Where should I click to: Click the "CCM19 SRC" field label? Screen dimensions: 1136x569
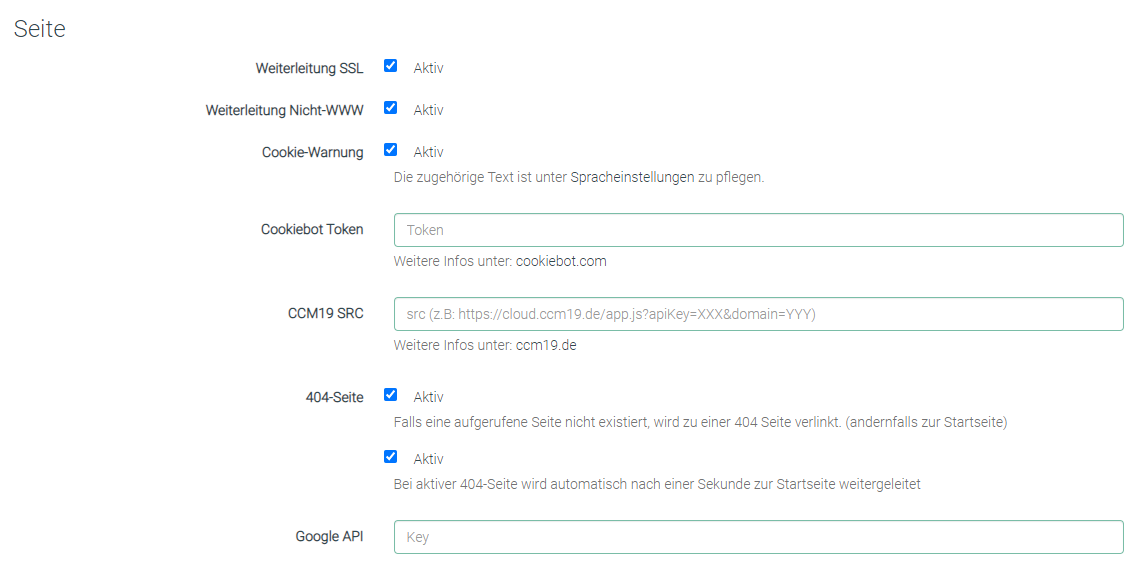[325, 314]
